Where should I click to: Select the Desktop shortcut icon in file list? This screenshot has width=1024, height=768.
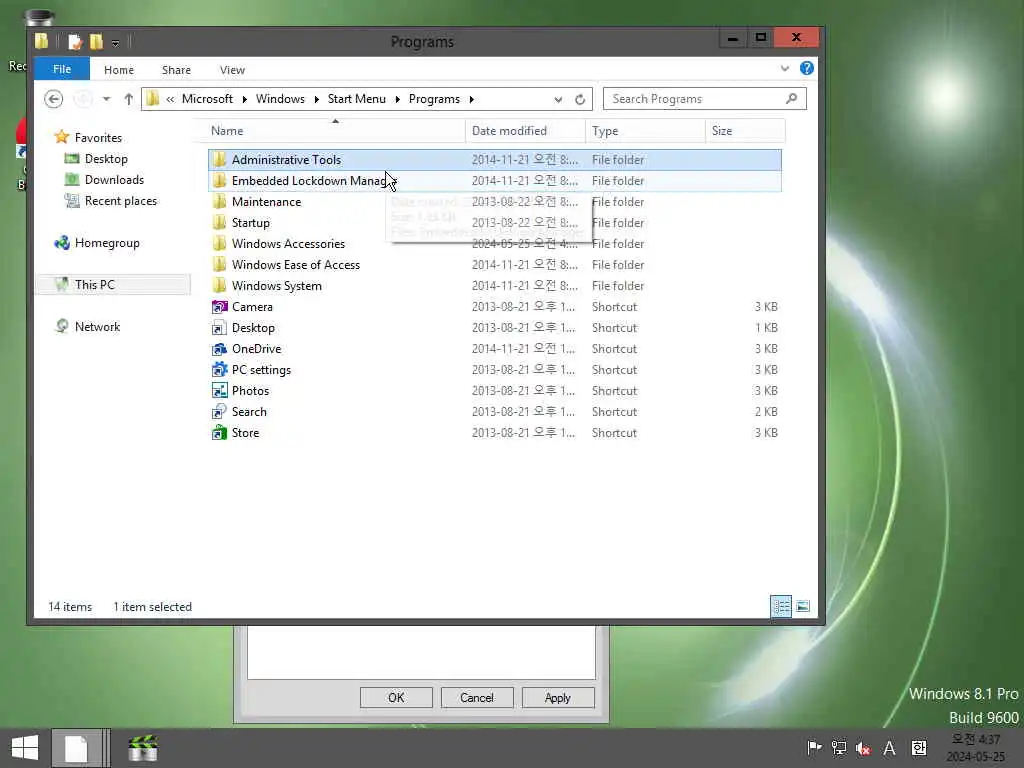[219, 327]
